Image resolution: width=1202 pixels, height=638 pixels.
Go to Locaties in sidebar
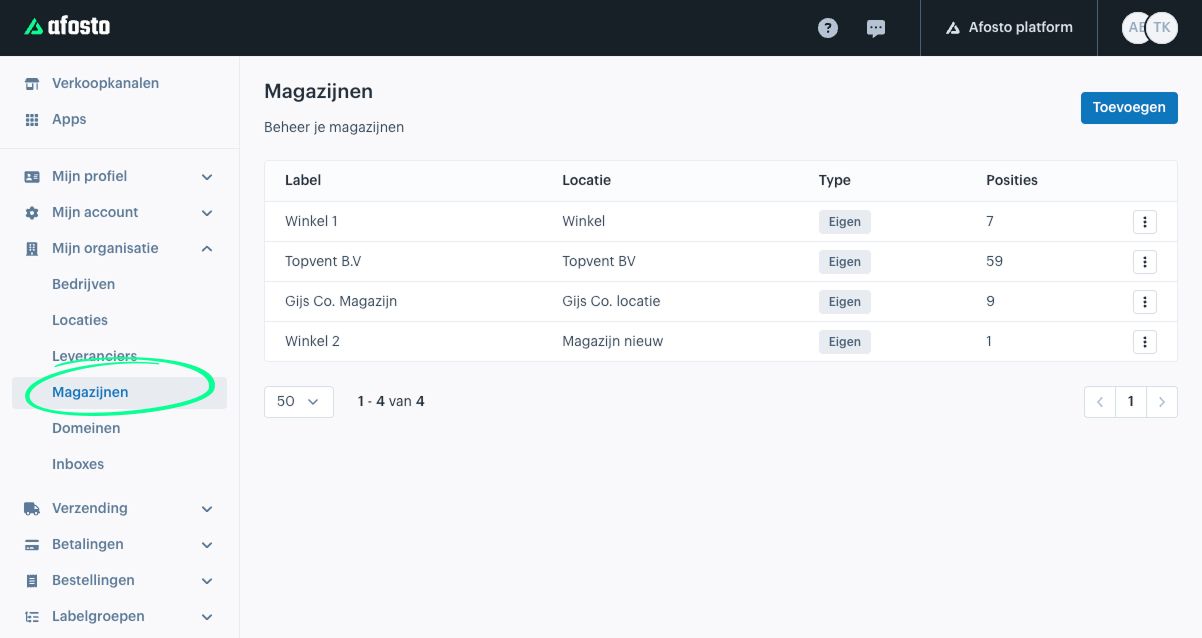(80, 320)
